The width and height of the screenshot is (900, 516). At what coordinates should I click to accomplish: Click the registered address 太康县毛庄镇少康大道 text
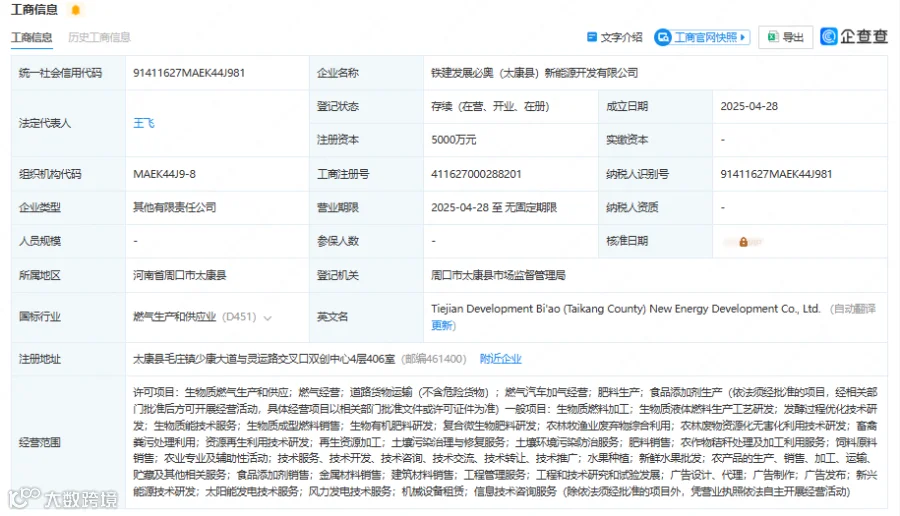264,359
